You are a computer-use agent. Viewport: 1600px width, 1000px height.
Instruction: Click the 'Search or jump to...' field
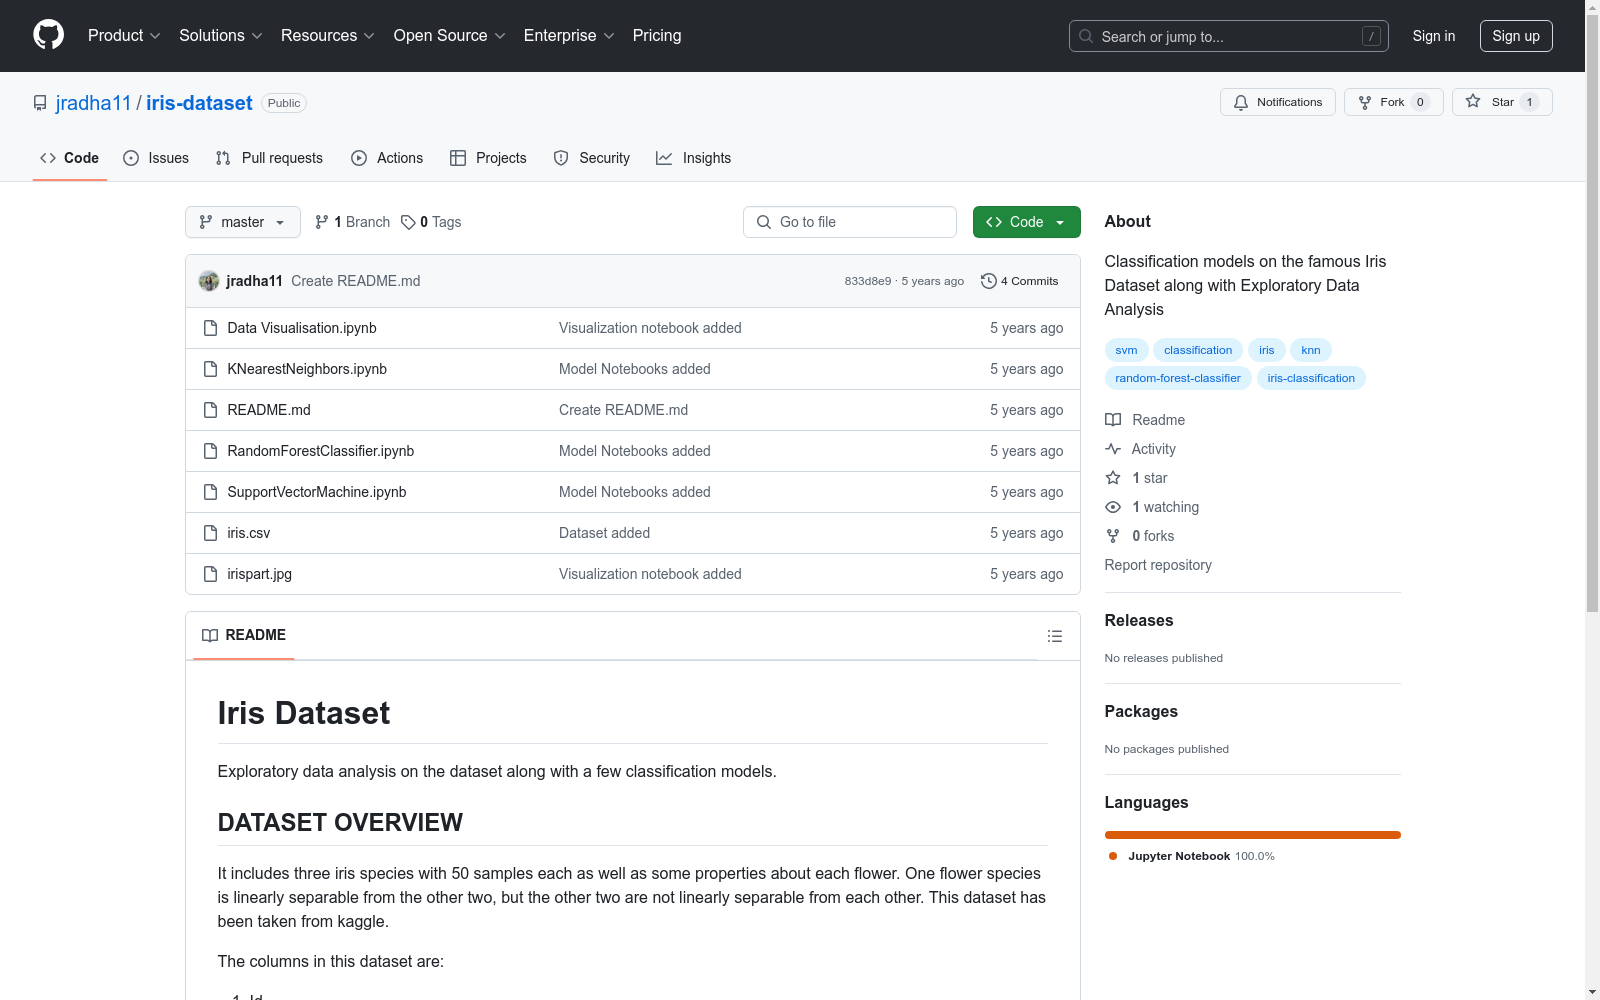(x=1229, y=36)
